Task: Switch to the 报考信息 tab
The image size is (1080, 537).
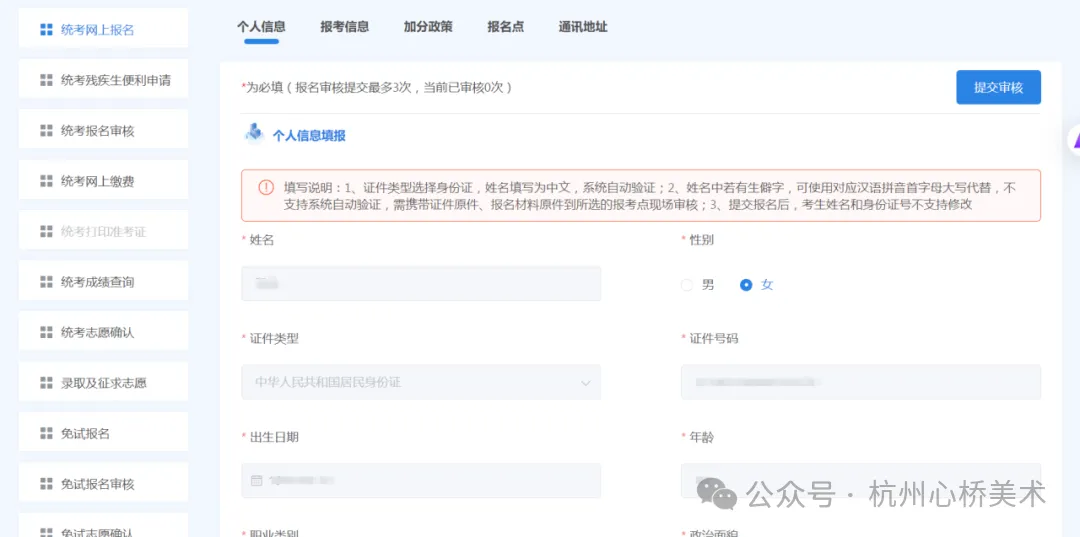Action: pyautogui.click(x=344, y=27)
